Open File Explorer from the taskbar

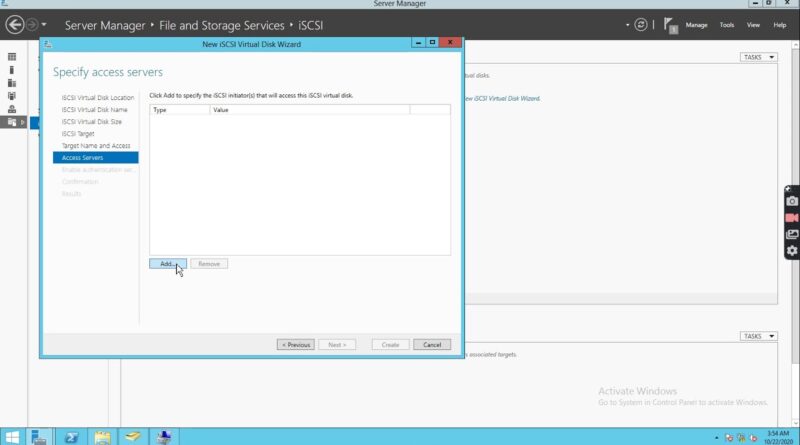102,437
